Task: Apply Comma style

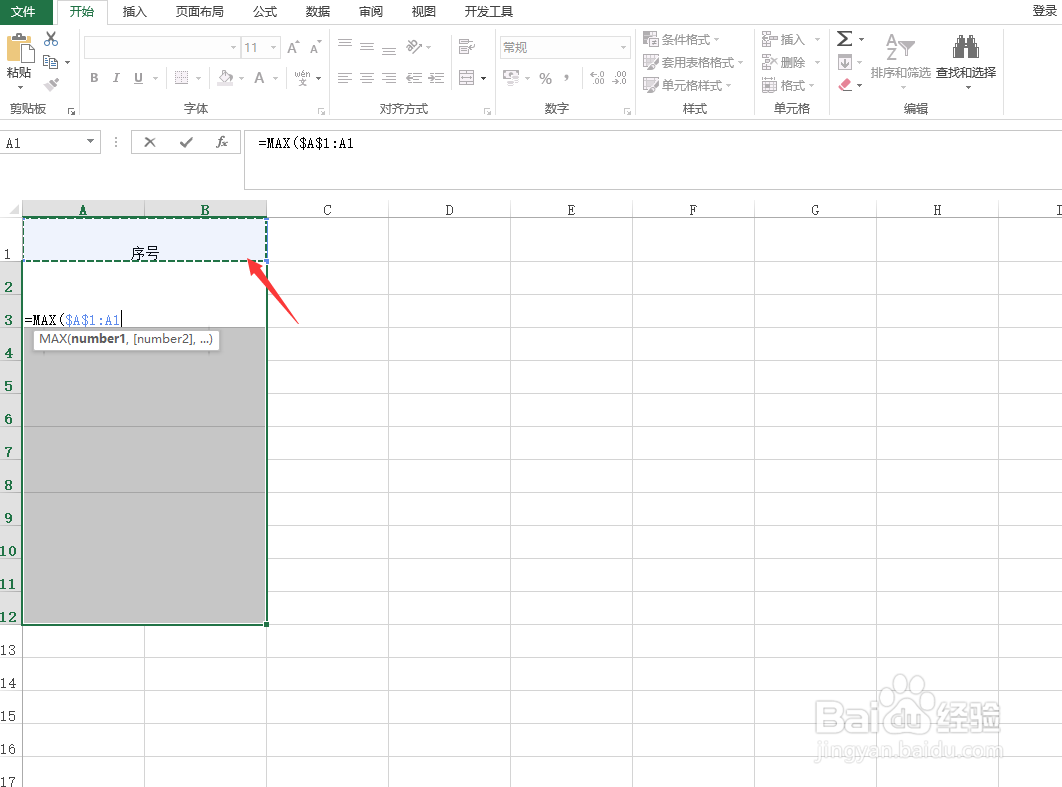Action: tap(566, 78)
